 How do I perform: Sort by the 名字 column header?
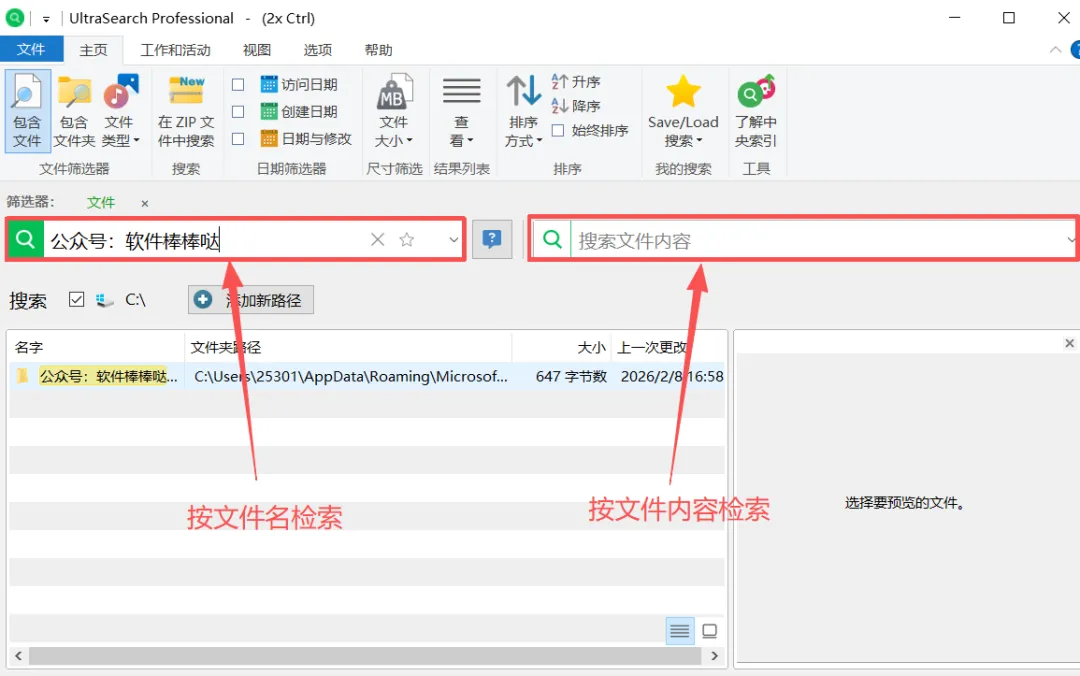[96, 347]
